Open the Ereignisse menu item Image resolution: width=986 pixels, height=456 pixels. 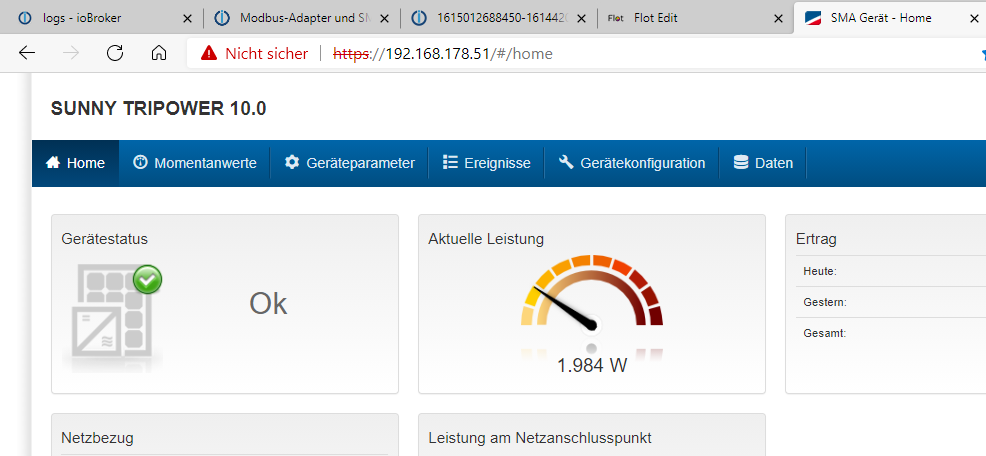[486, 164]
